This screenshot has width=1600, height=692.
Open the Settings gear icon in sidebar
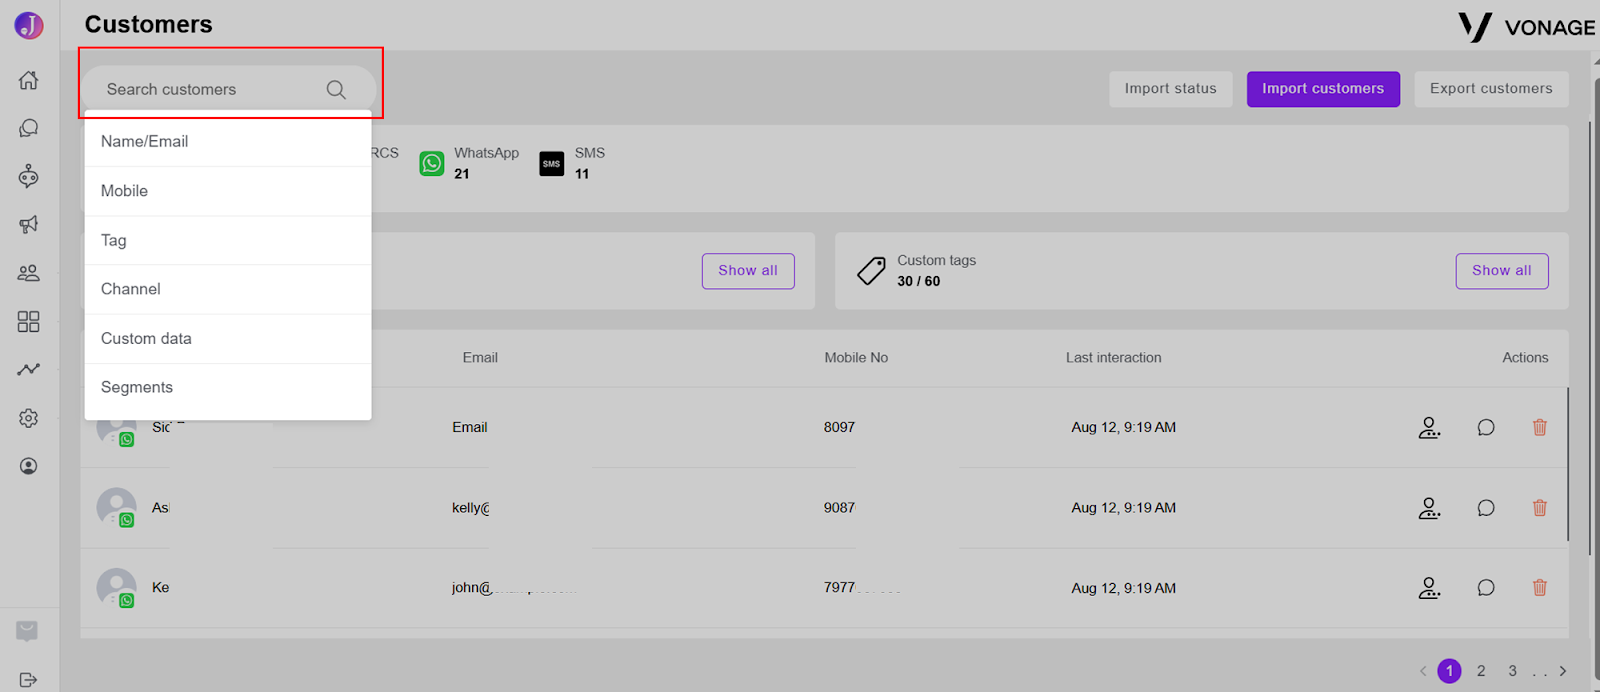pos(28,418)
